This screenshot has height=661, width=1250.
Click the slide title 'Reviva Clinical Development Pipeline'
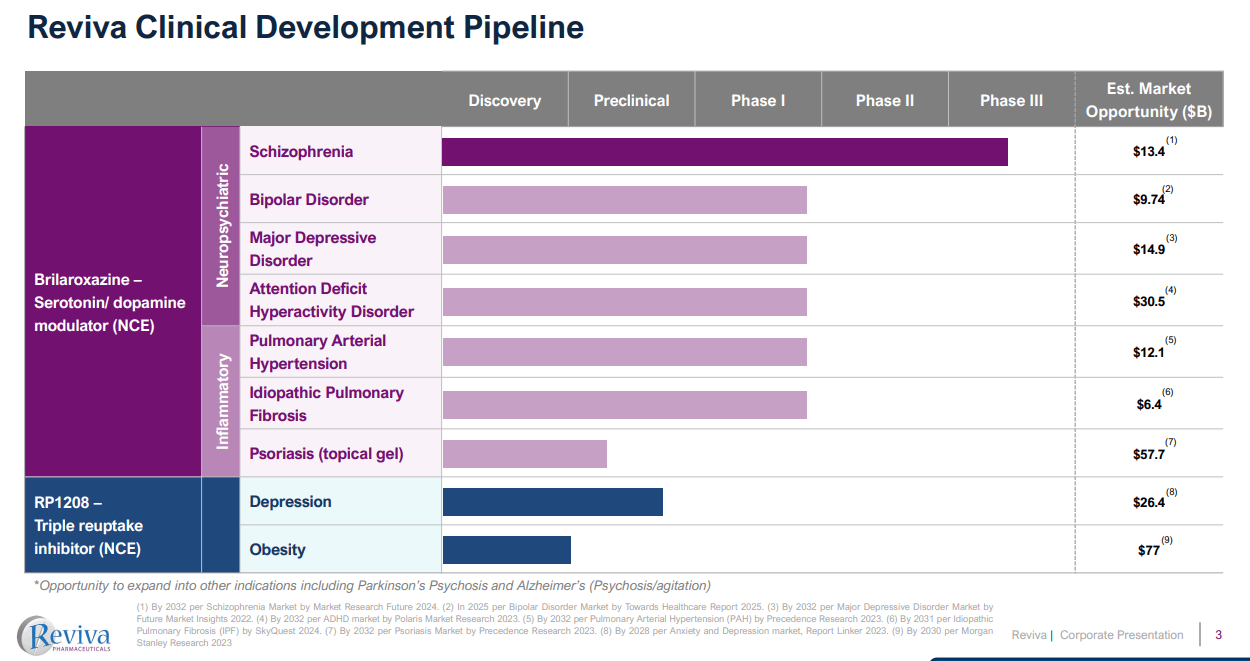[x=305, y=27]
